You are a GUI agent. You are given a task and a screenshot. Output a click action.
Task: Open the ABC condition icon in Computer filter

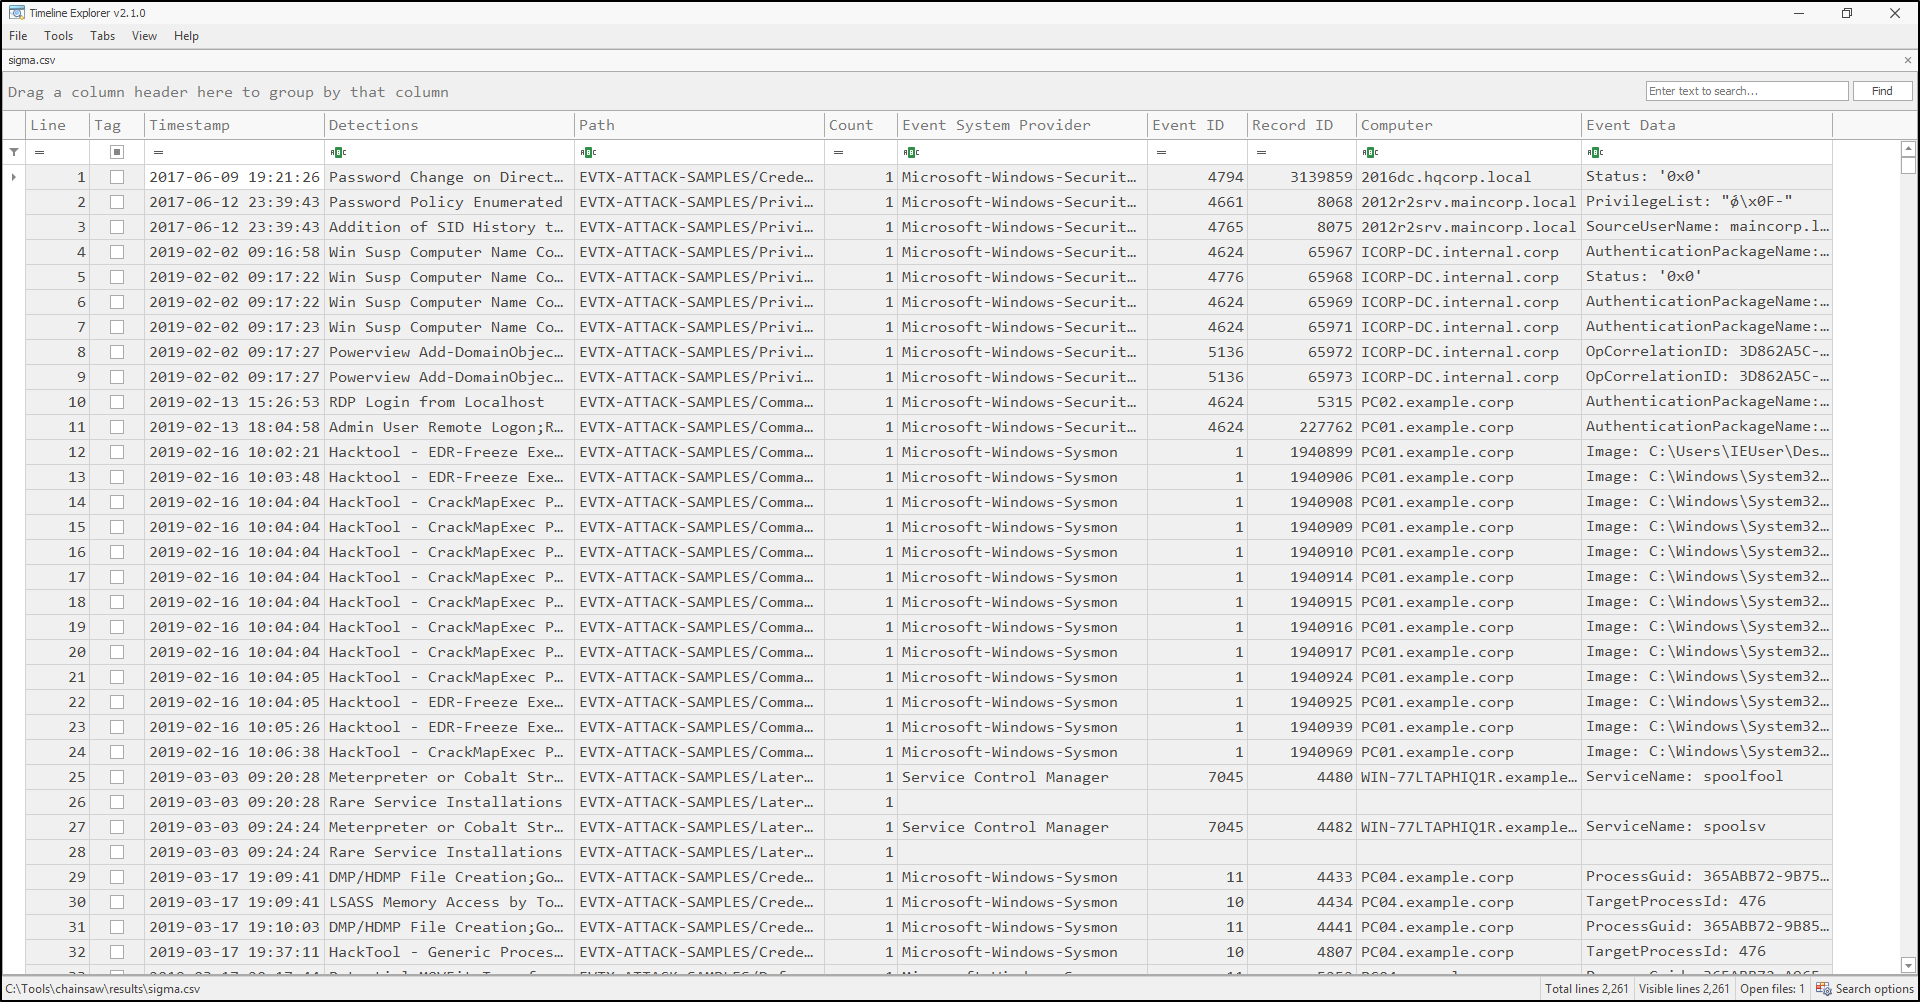(1370, 152)
